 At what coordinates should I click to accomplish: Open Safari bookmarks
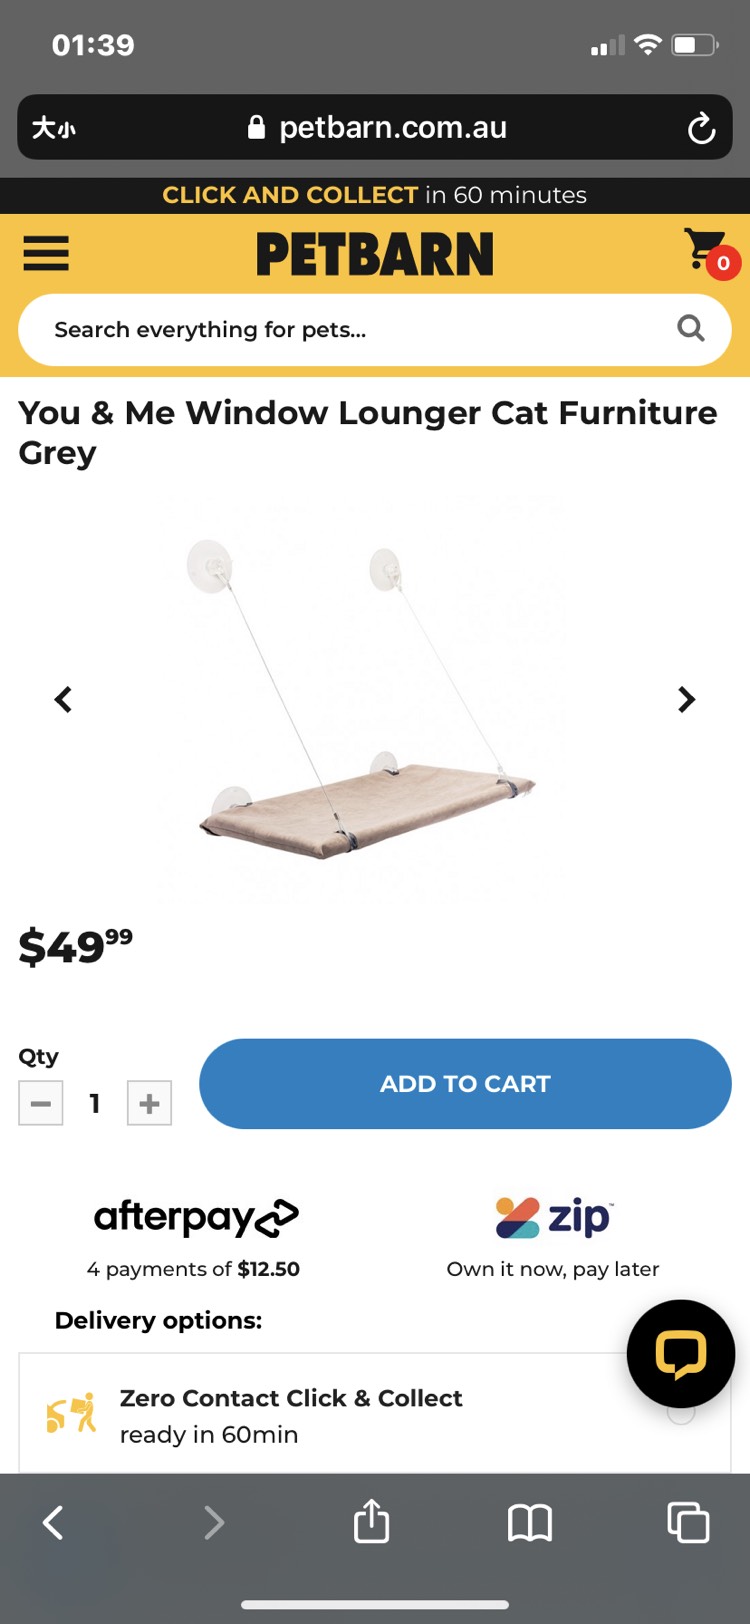pos(530,1523)
